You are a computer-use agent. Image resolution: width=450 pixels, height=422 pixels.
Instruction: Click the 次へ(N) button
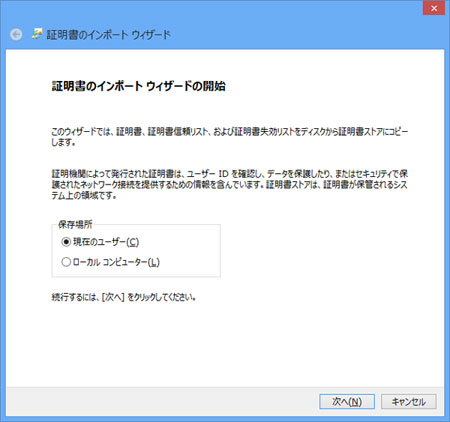coord(347,402)
